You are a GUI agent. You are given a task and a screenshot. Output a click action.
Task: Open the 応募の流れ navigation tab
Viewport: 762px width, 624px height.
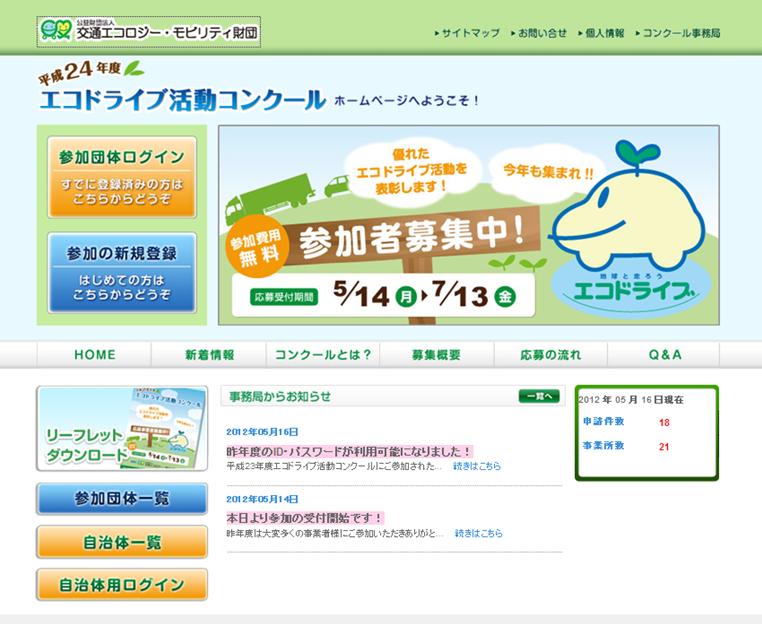pos(551,355)
